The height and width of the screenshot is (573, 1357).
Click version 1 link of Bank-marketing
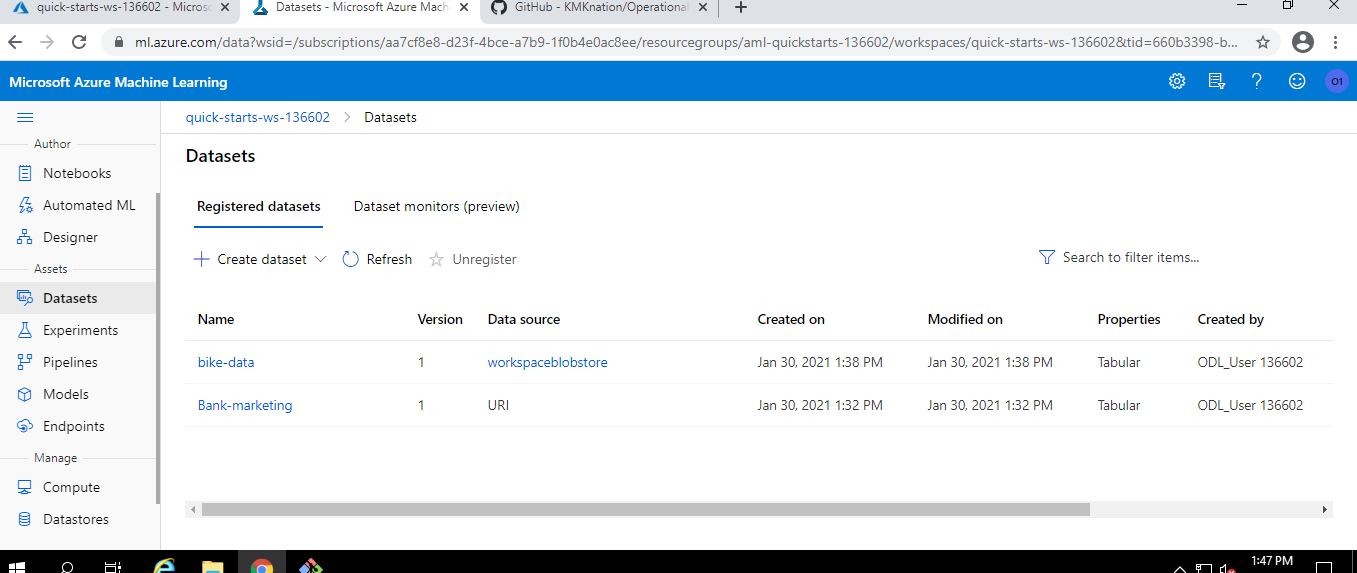tap(421, 405)
